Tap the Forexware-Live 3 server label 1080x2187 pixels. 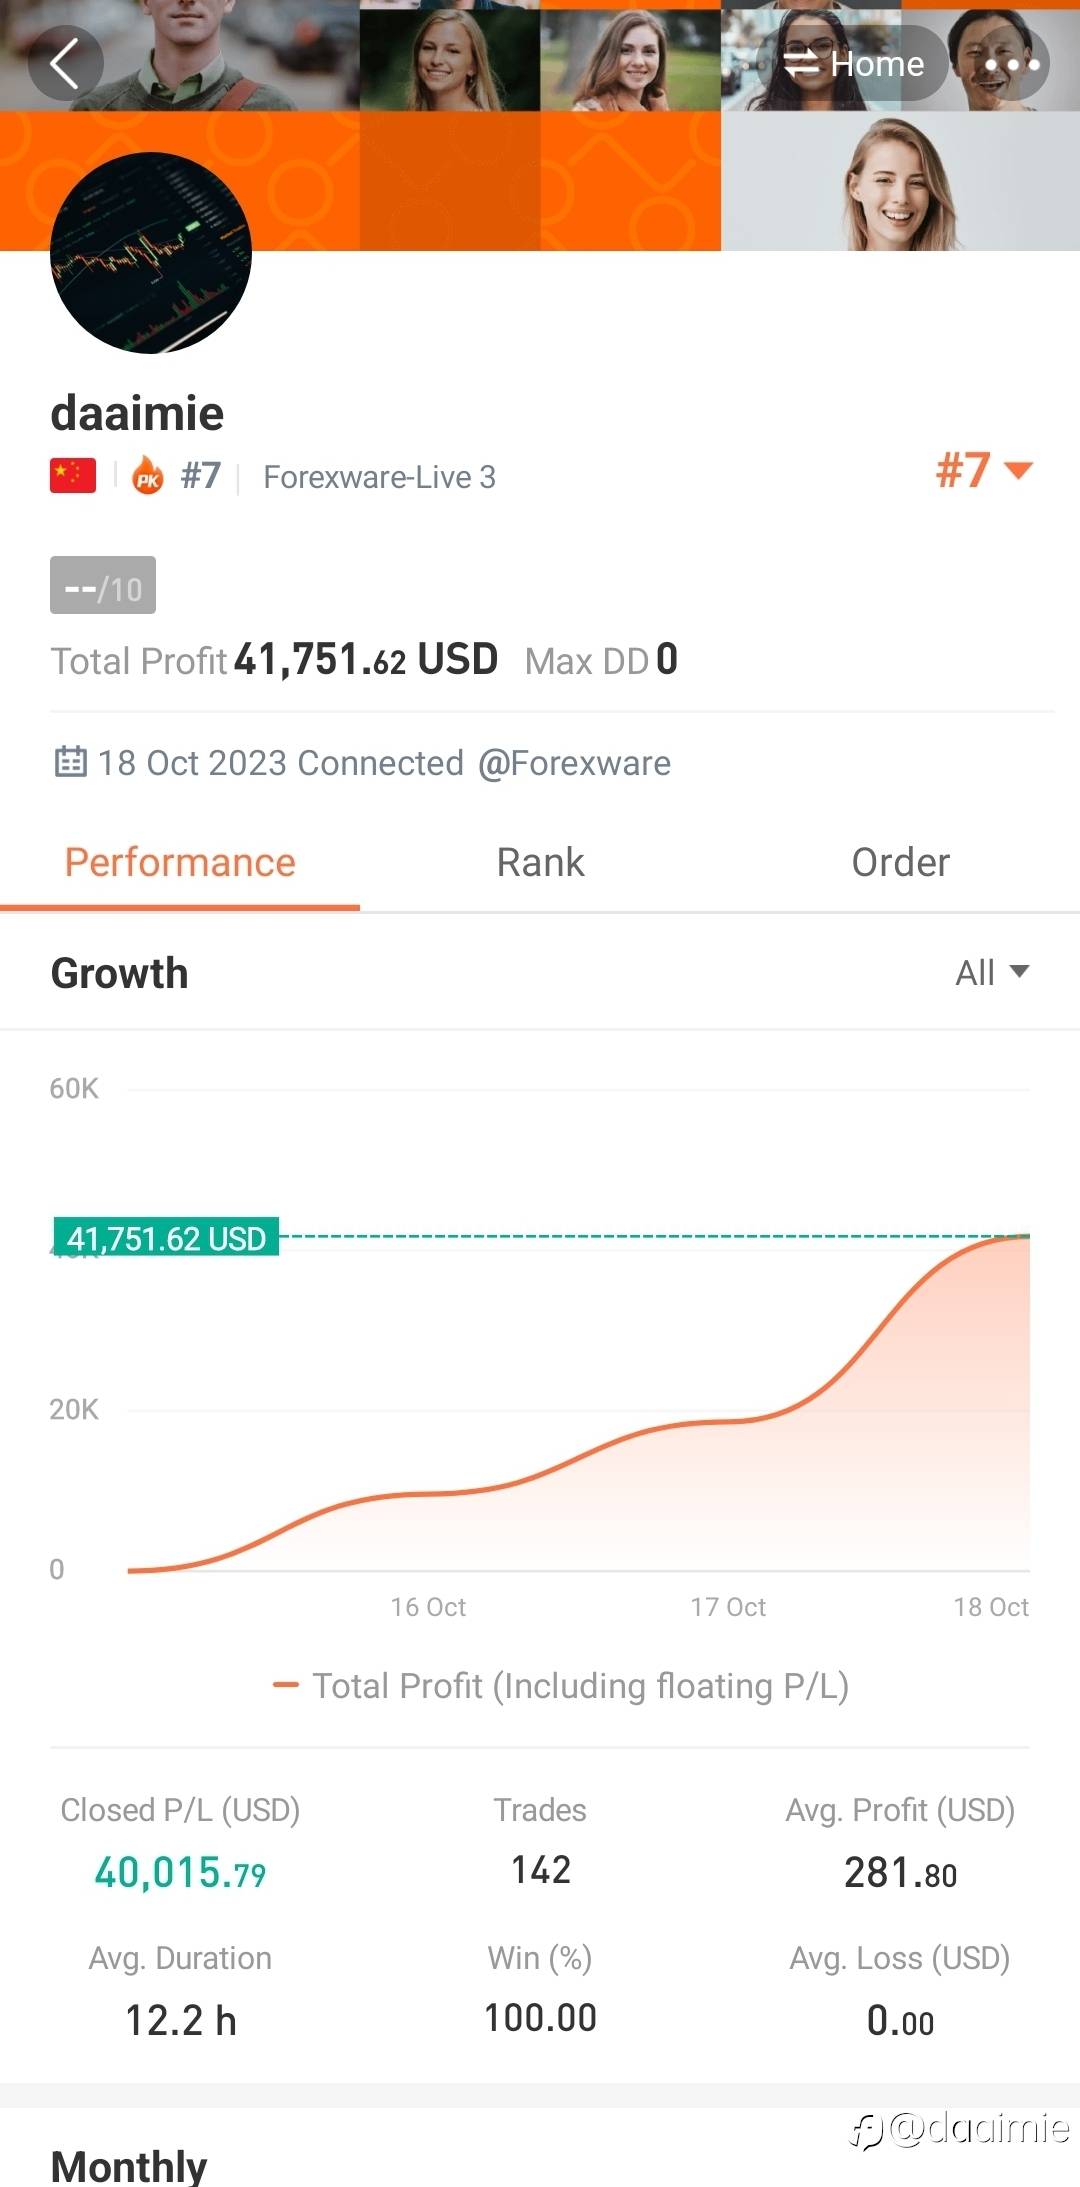379,477
